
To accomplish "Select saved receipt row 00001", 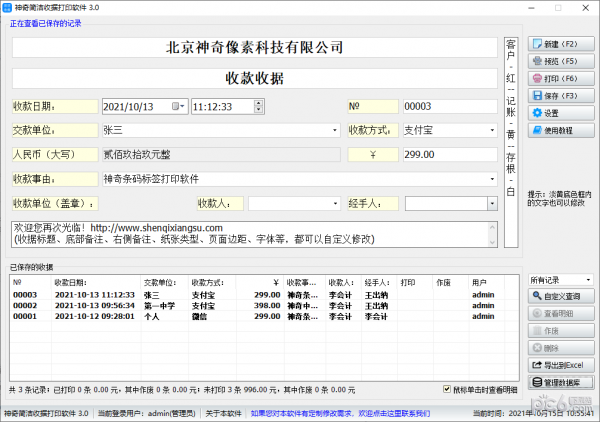I will (264, 316).
